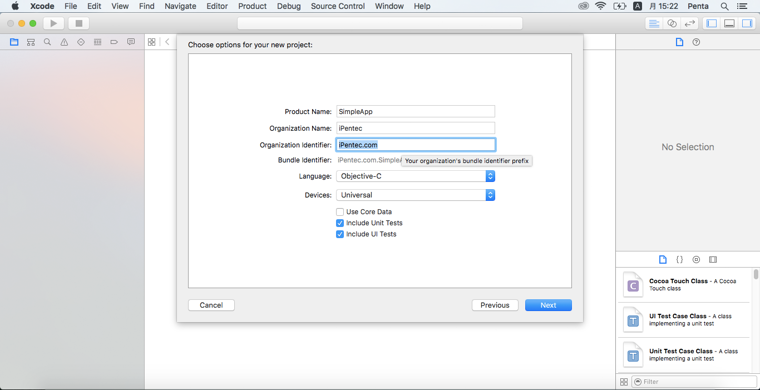Show the File Template library

663,260
